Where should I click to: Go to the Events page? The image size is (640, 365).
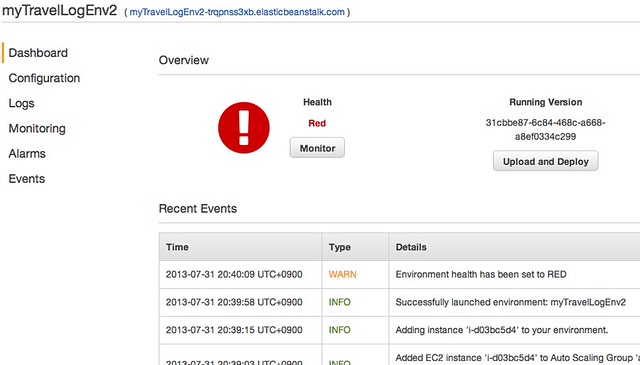coord(27,179)
